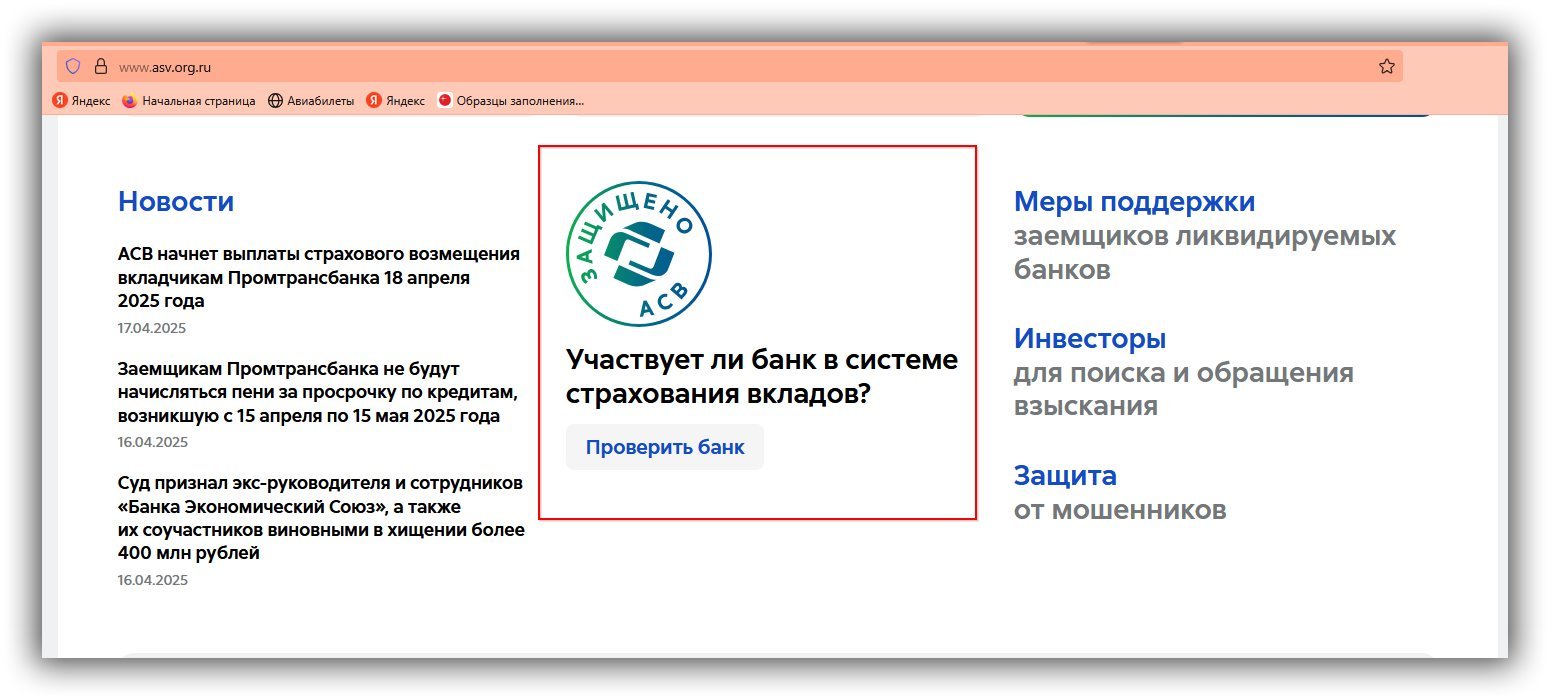This screenshot has height=700, width=1550.
Task: Click the tracking protection shield icon
Action: 73,67
